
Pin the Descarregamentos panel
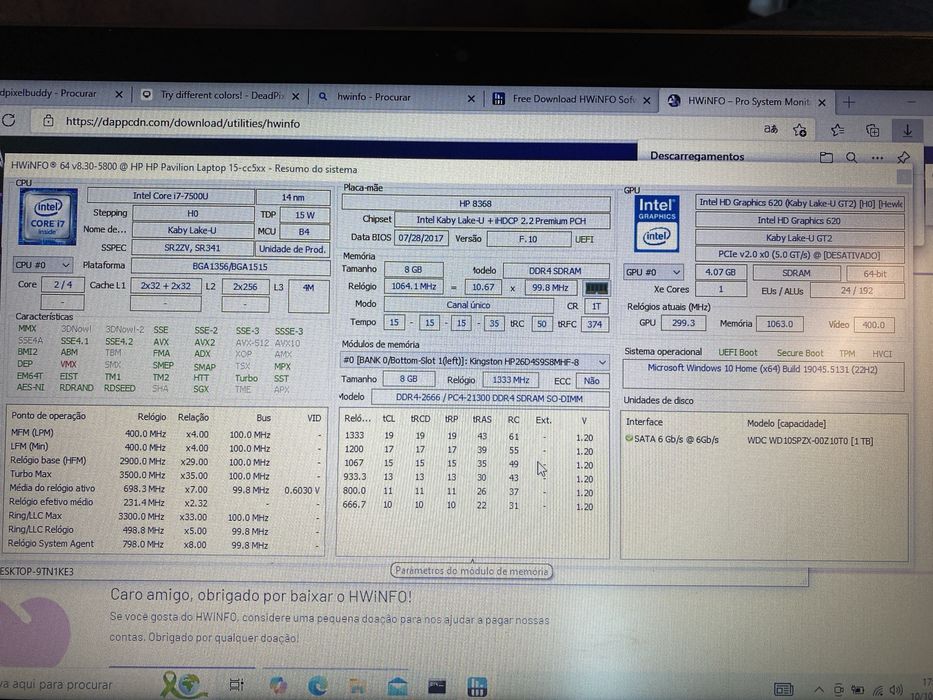coord(903,157)
